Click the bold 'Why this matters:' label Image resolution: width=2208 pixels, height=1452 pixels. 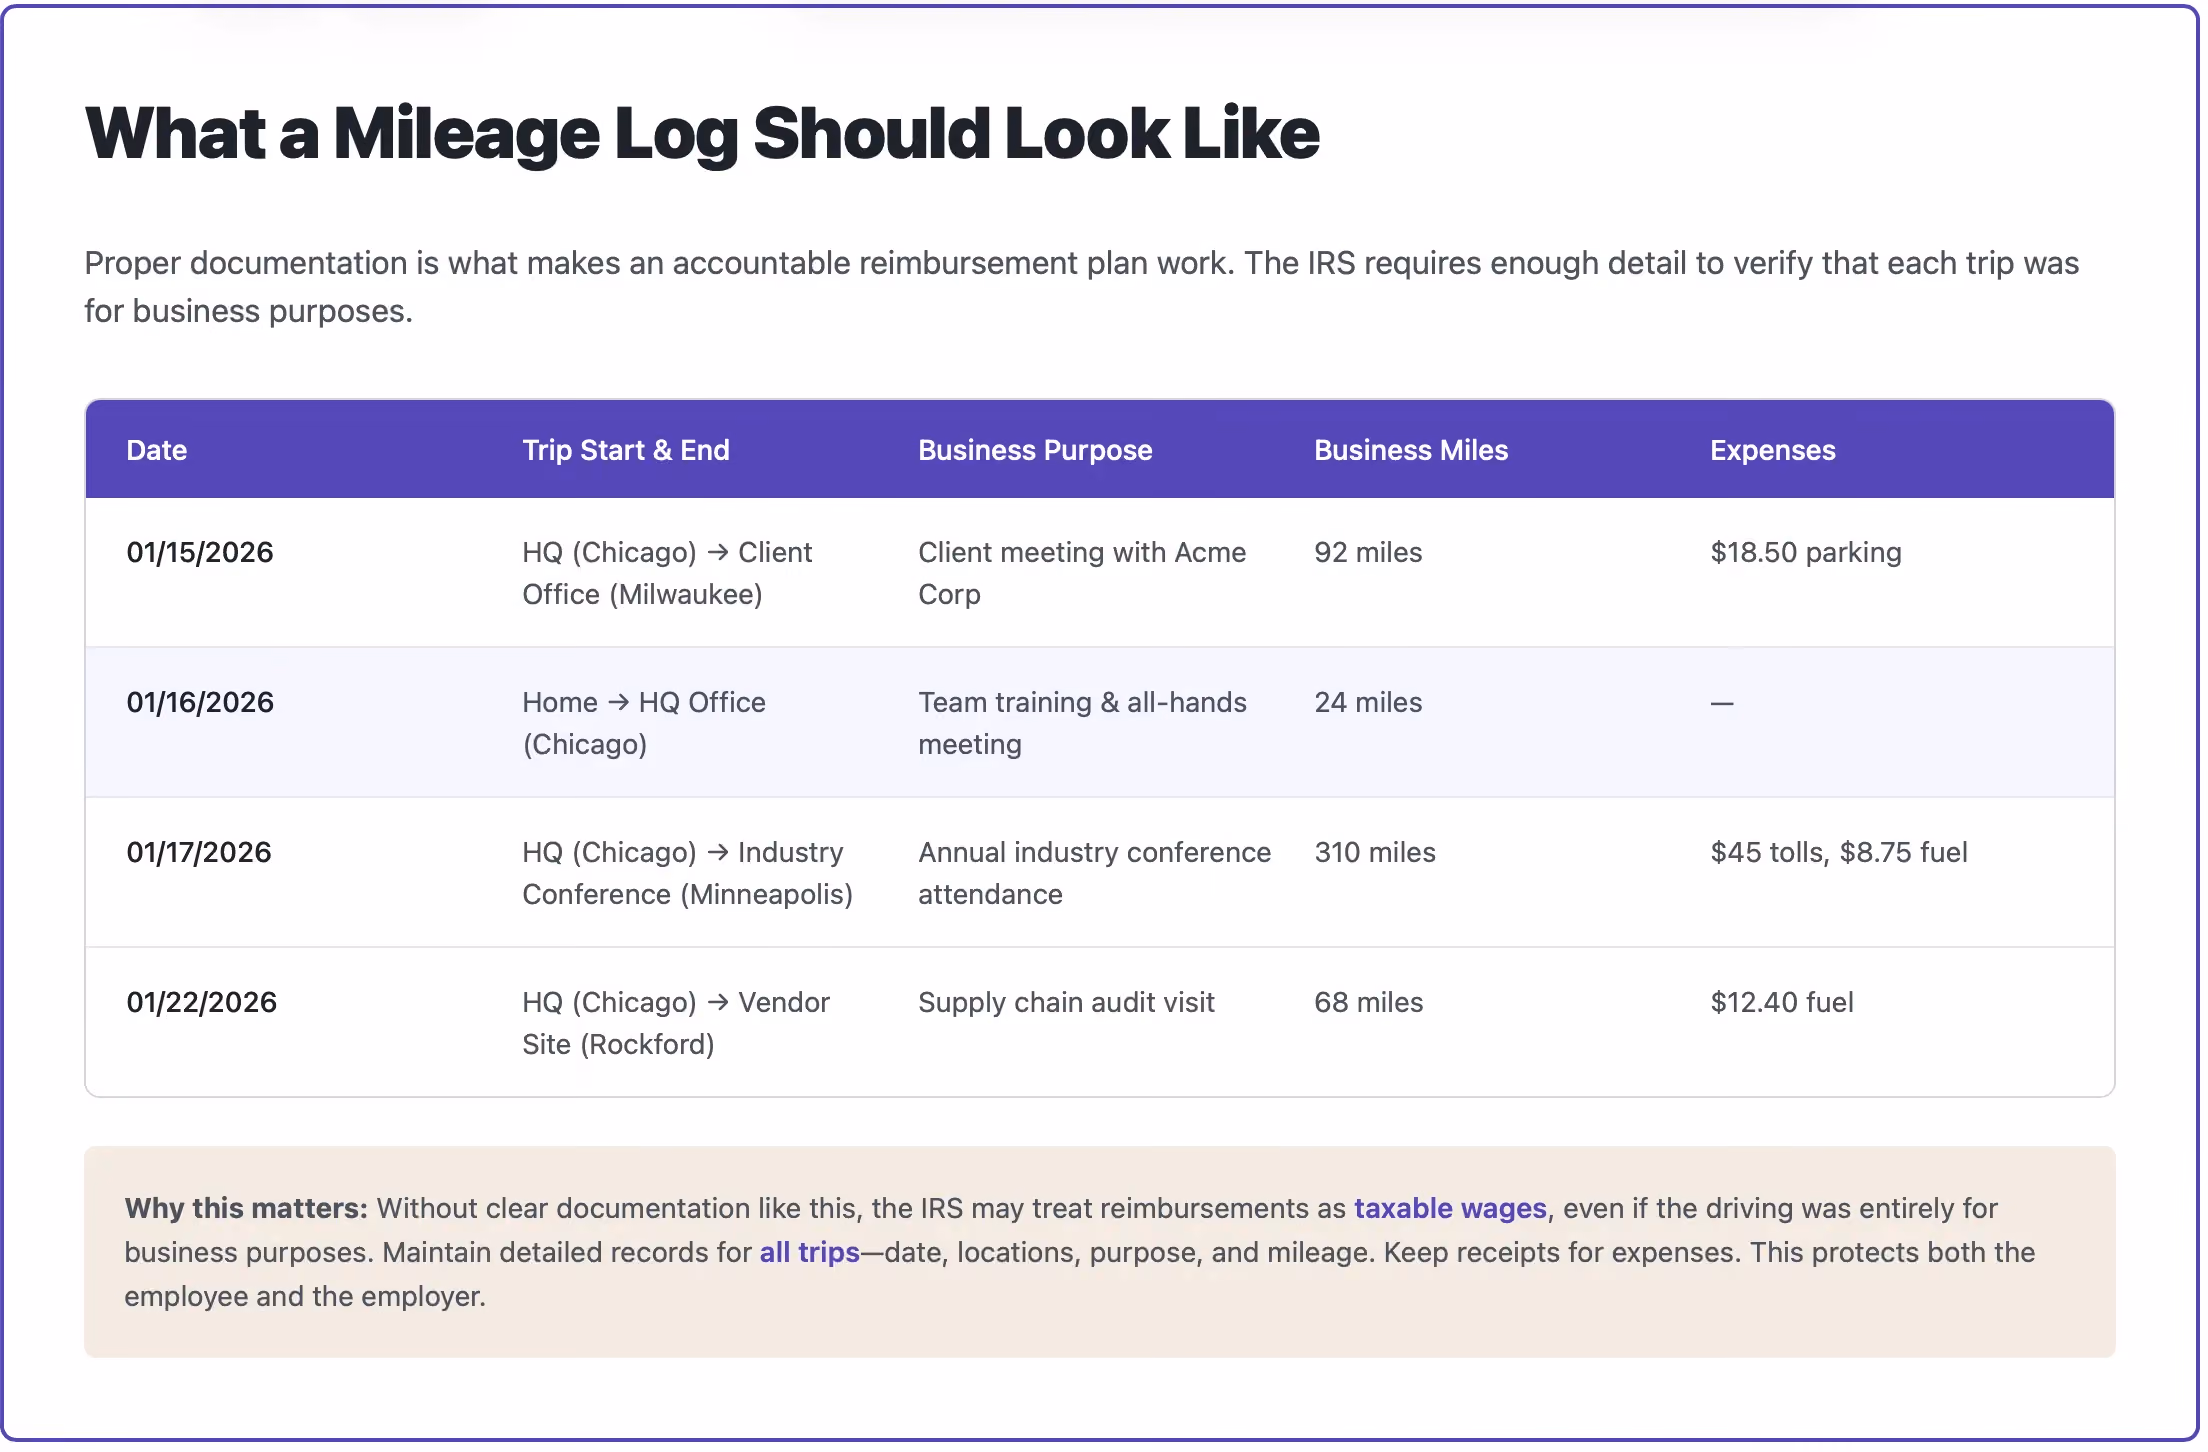pos(246,1208)
